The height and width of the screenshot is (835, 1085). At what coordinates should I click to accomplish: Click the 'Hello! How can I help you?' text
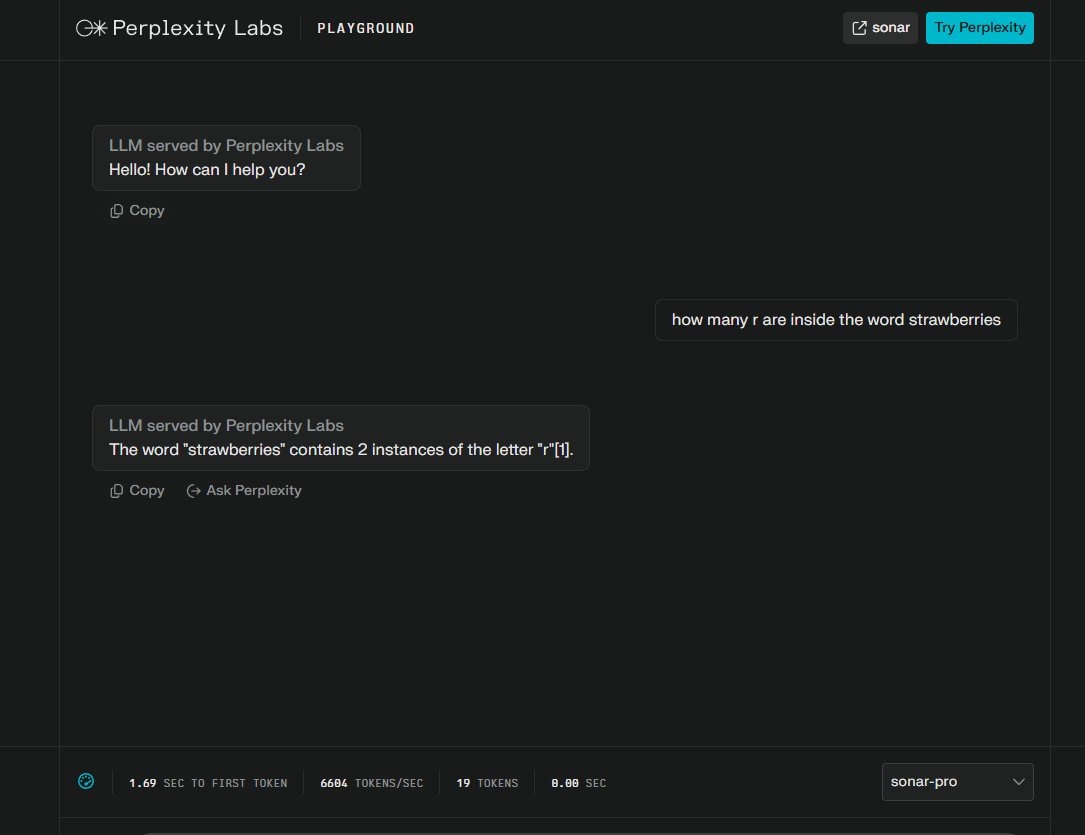(x=207, y=169)
